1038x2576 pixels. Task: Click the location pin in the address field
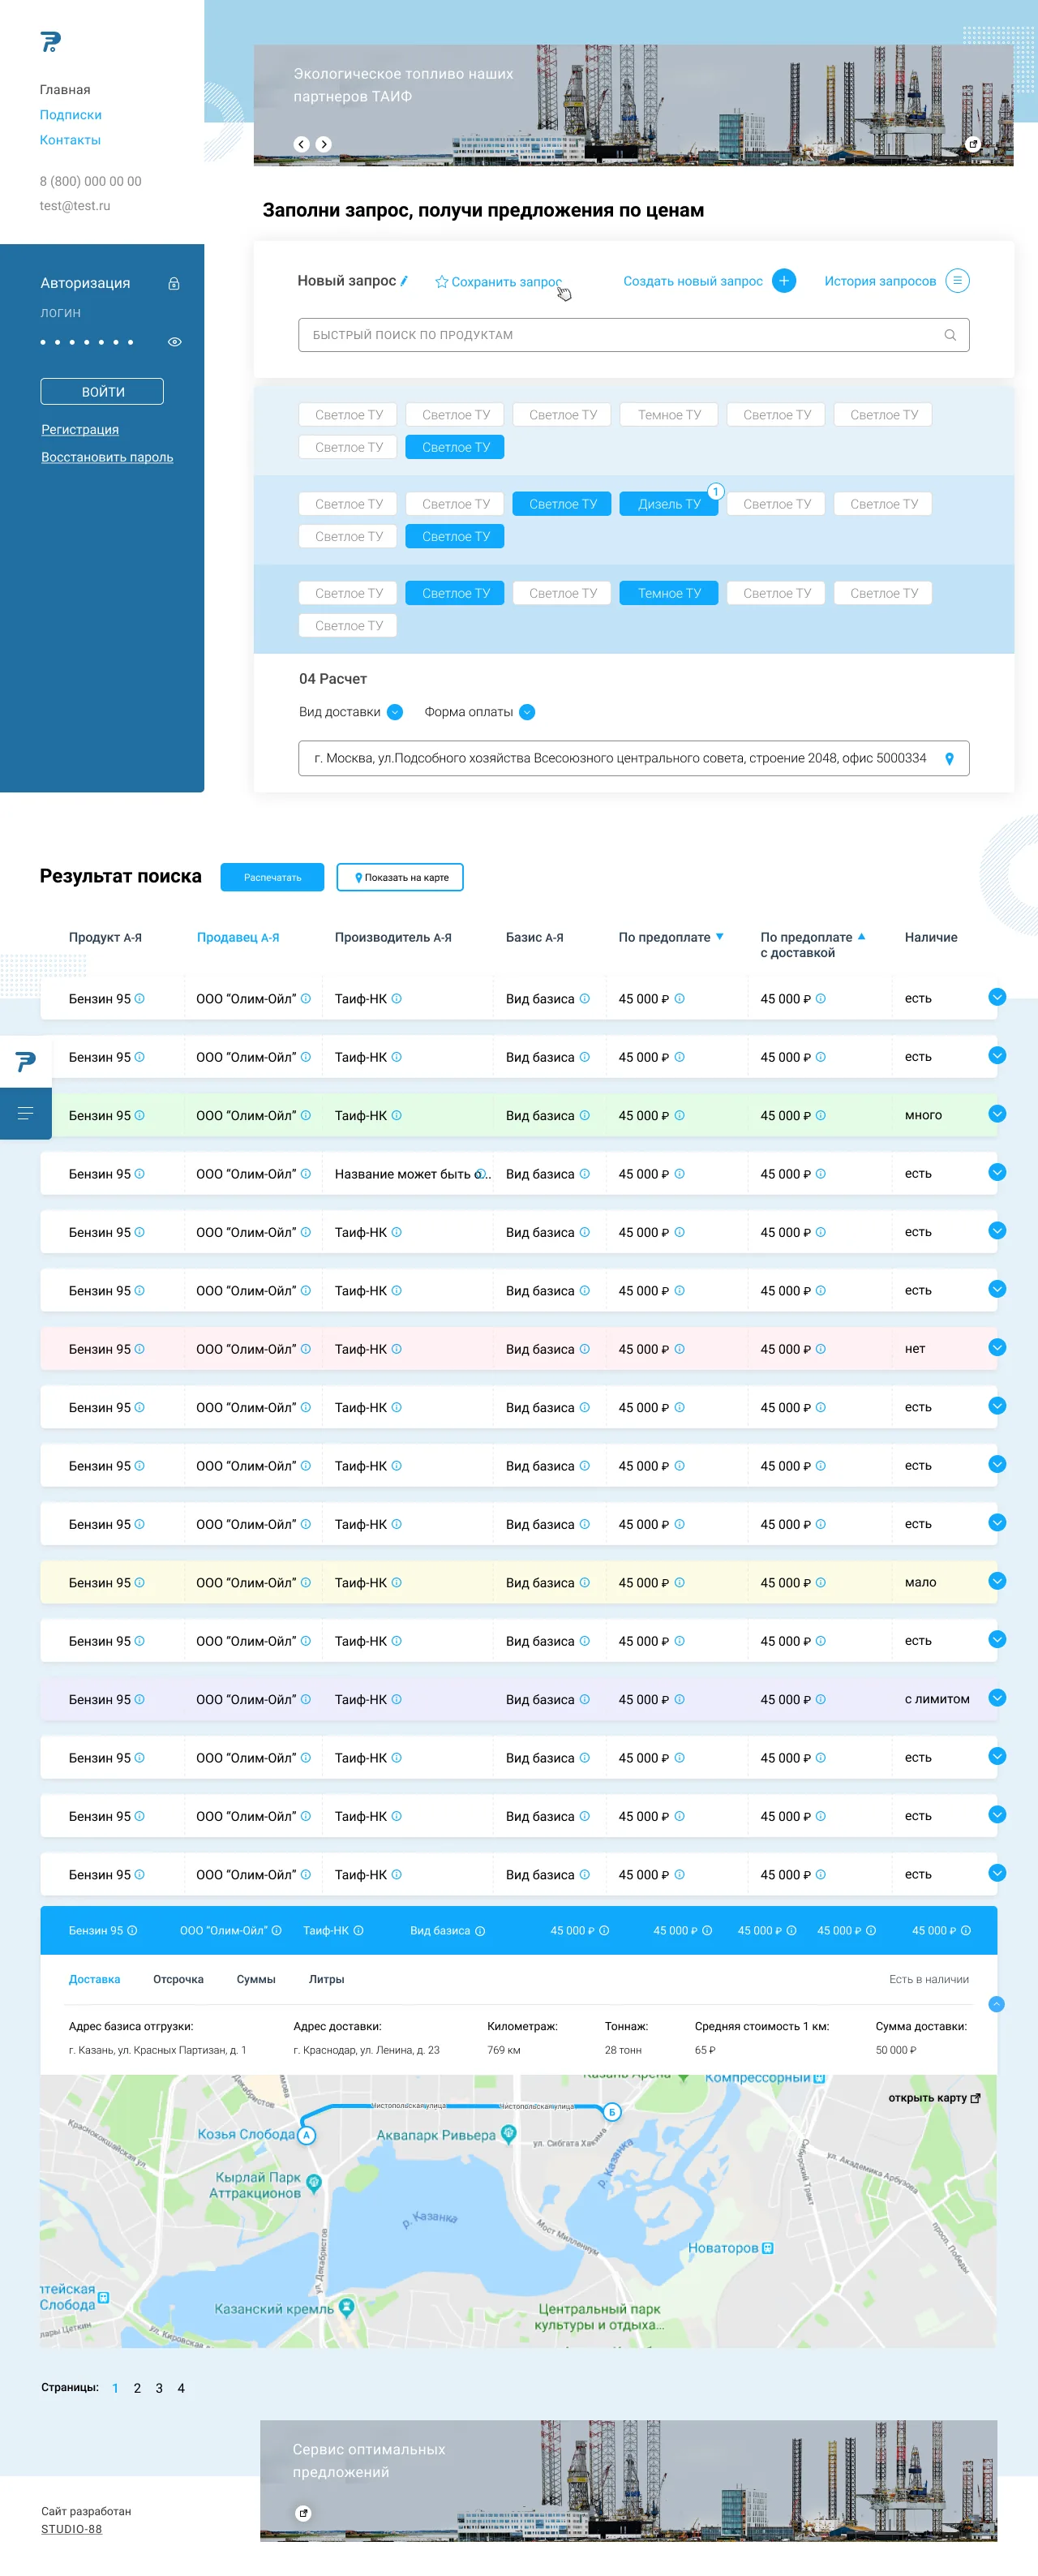(949, 759)
